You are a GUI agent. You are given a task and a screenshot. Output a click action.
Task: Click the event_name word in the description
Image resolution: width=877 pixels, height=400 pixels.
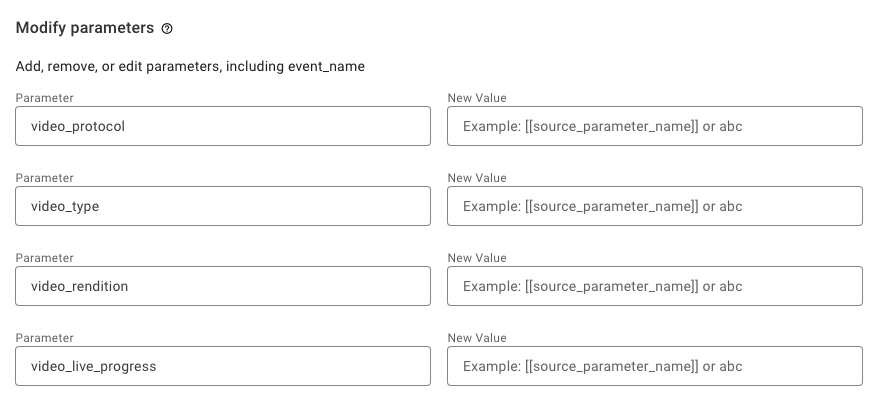[x=326, y=67]
